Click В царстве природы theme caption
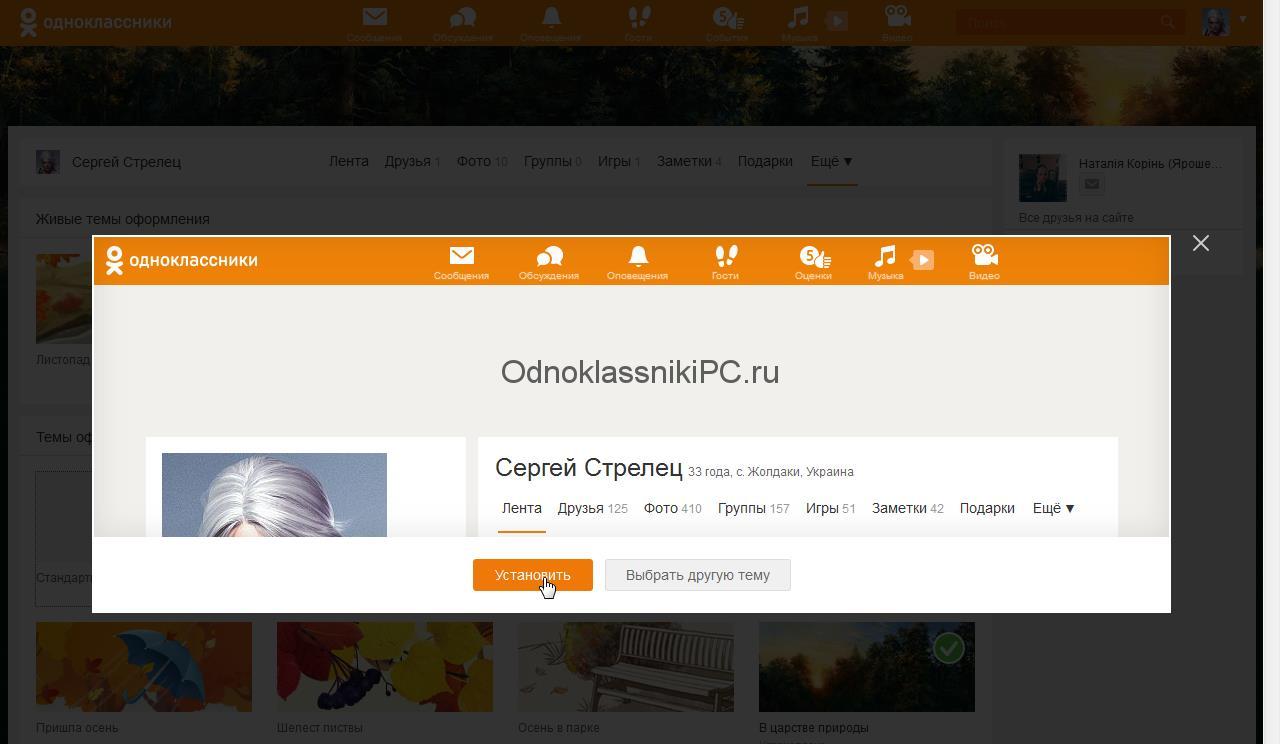1280x744 pixels. pos(814,728)
